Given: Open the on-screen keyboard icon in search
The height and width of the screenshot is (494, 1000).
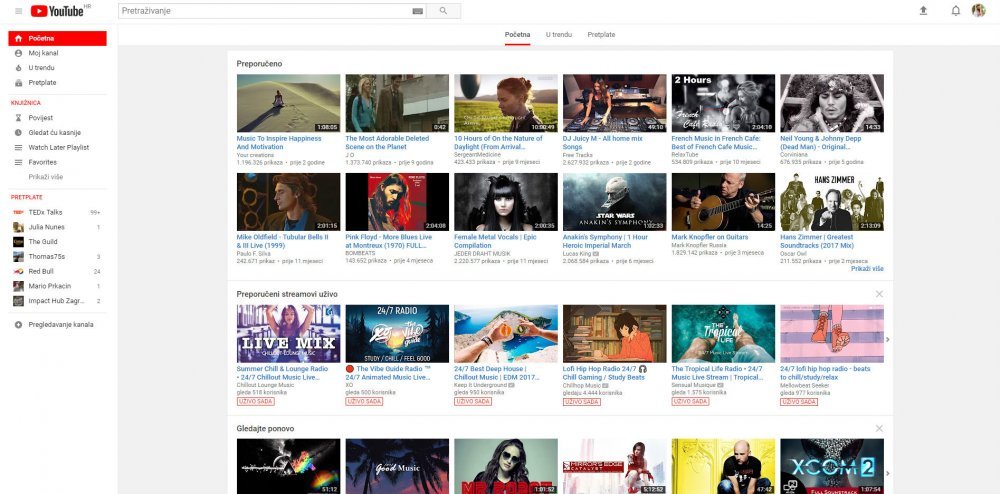Looking at the screenshot, I should [x=418, y=11].
